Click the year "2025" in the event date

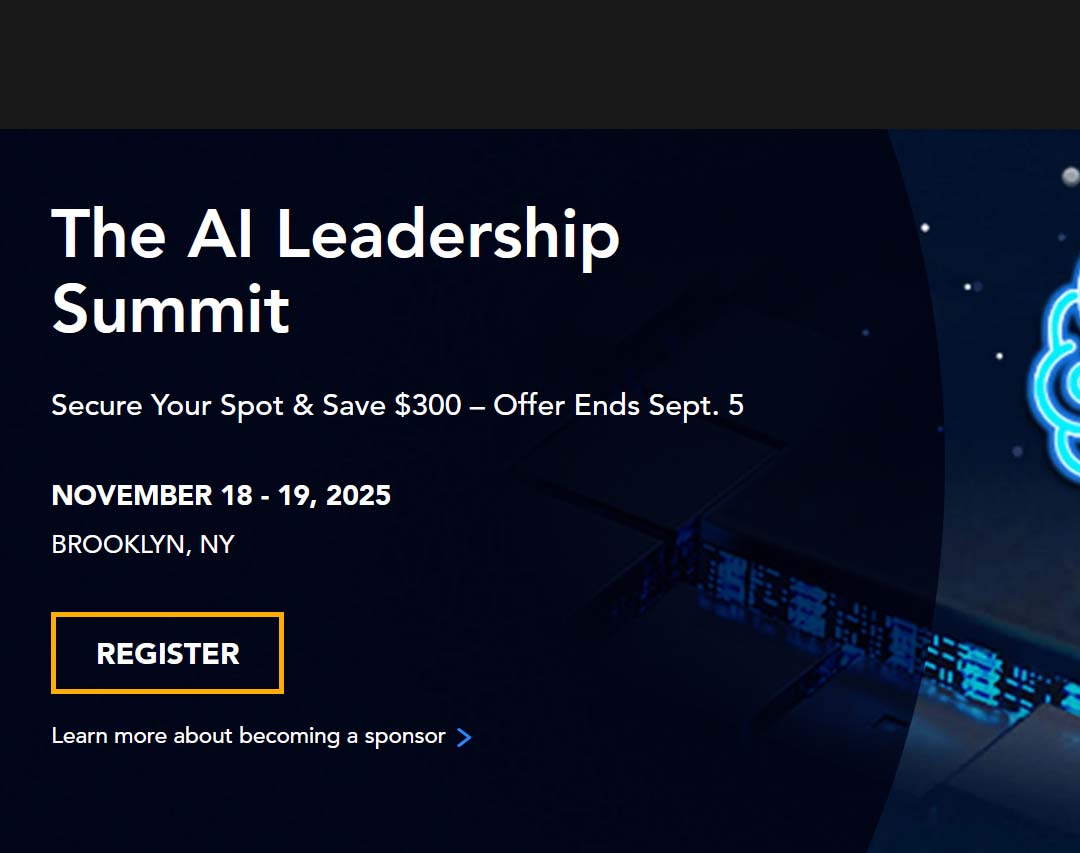357,495
